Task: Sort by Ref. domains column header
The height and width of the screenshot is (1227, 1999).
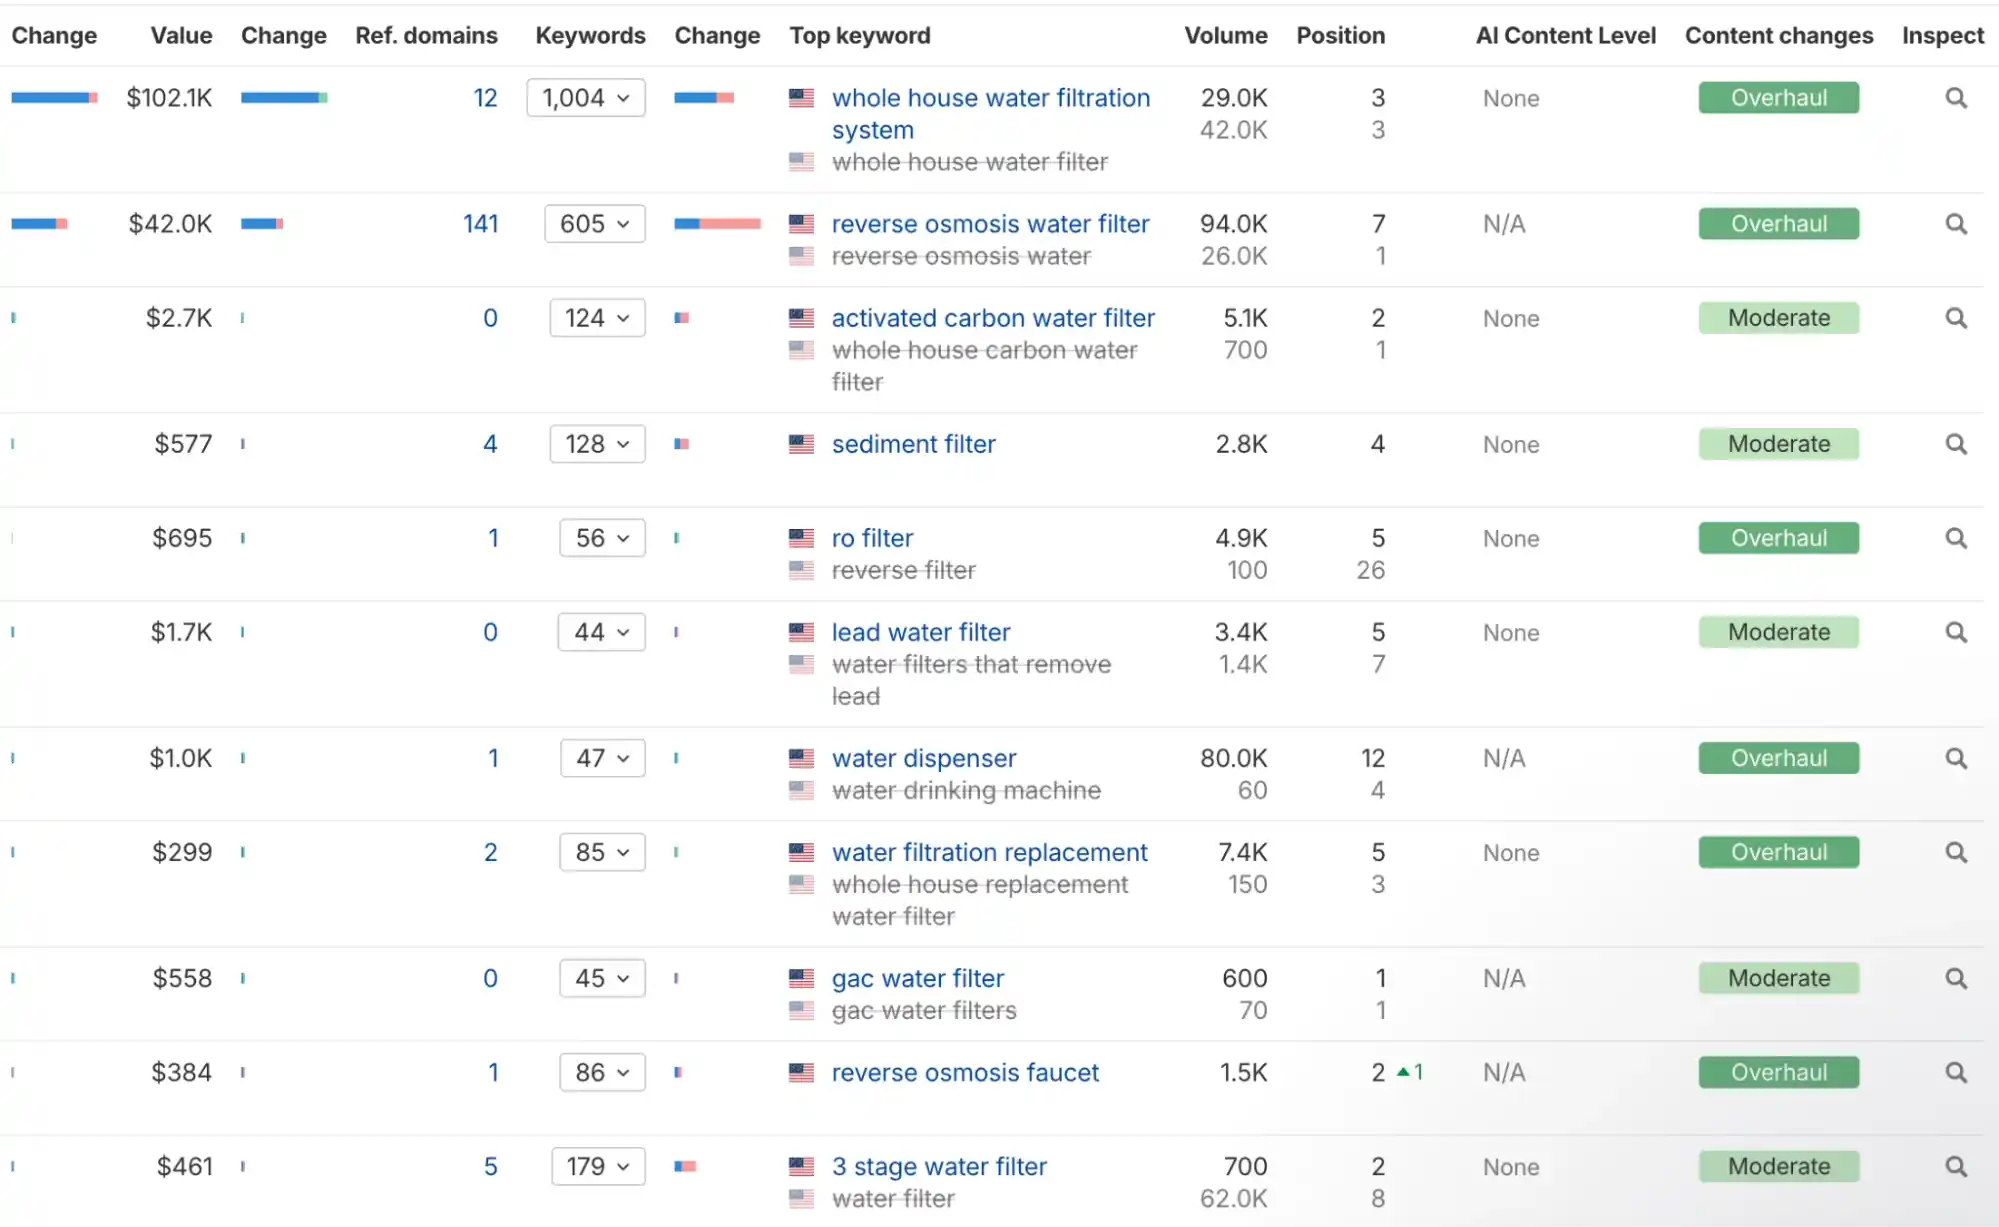Action: [x=426, y=36]
